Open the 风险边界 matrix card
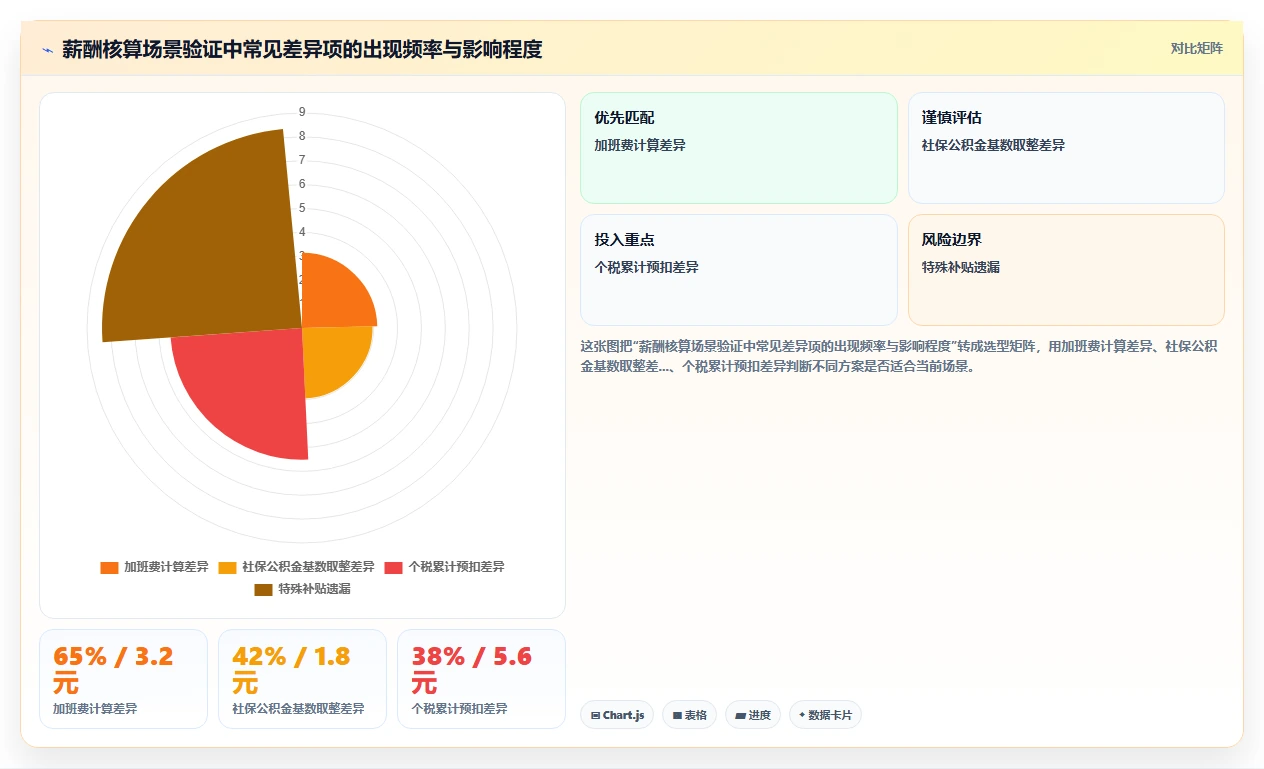 tap(1066, 270)
